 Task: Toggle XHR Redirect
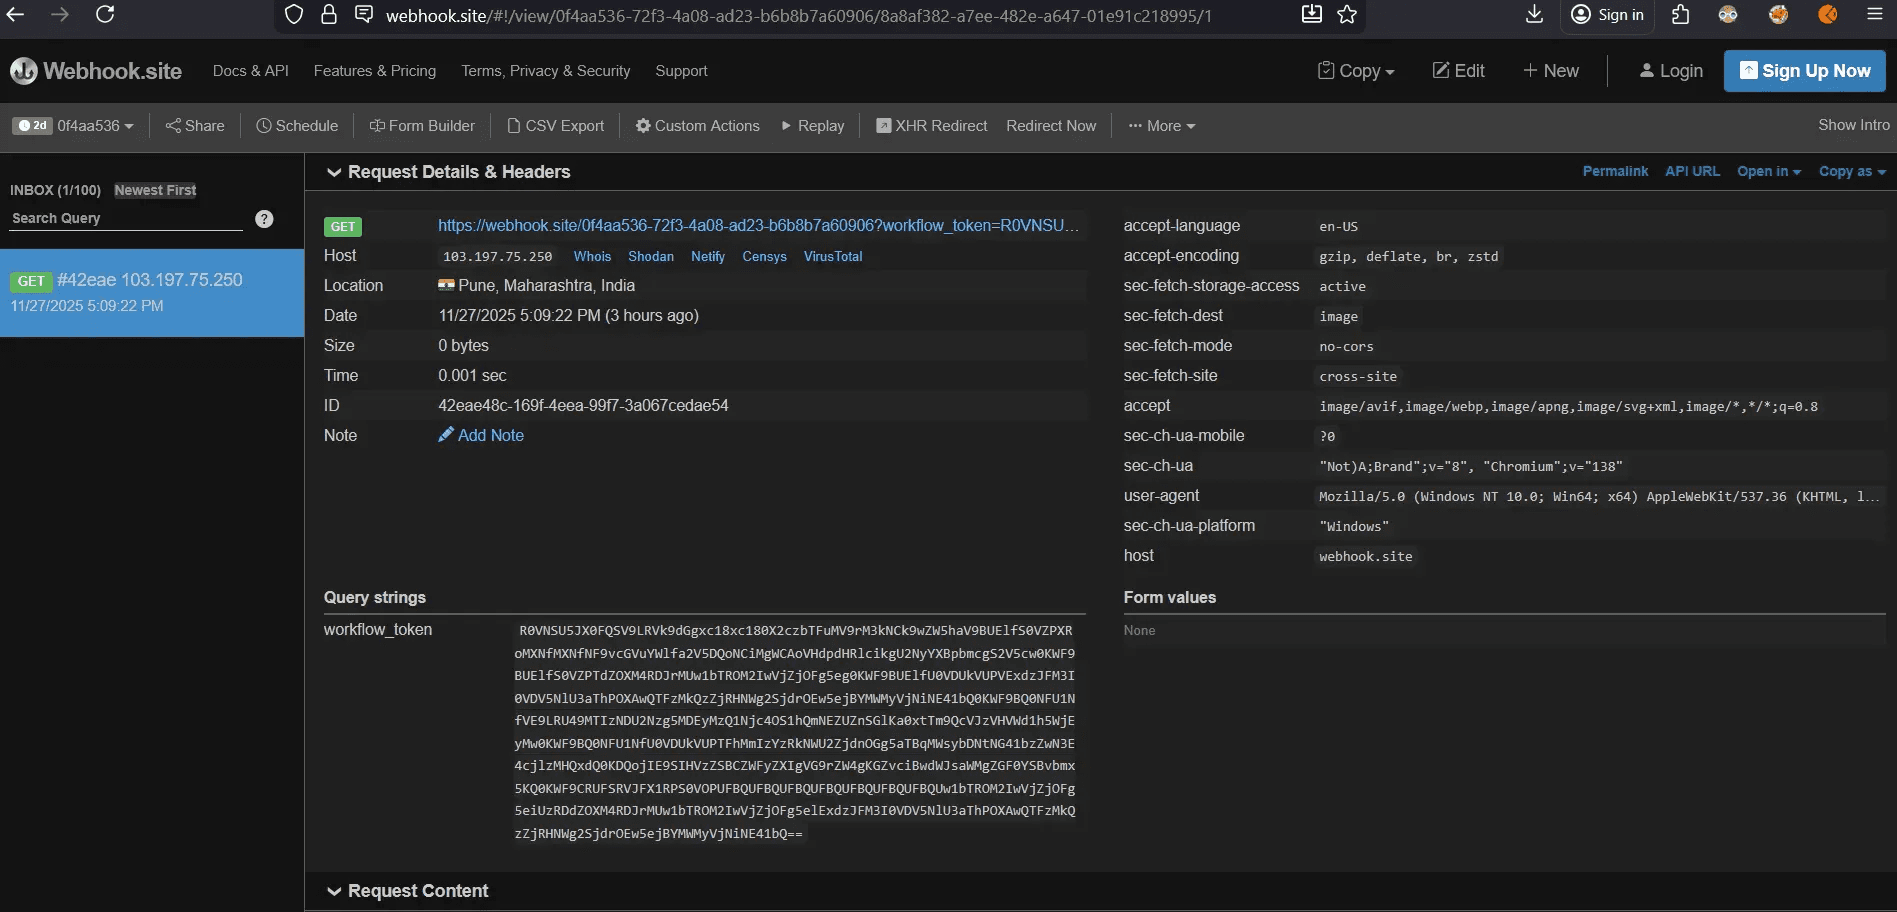[931, 126]
